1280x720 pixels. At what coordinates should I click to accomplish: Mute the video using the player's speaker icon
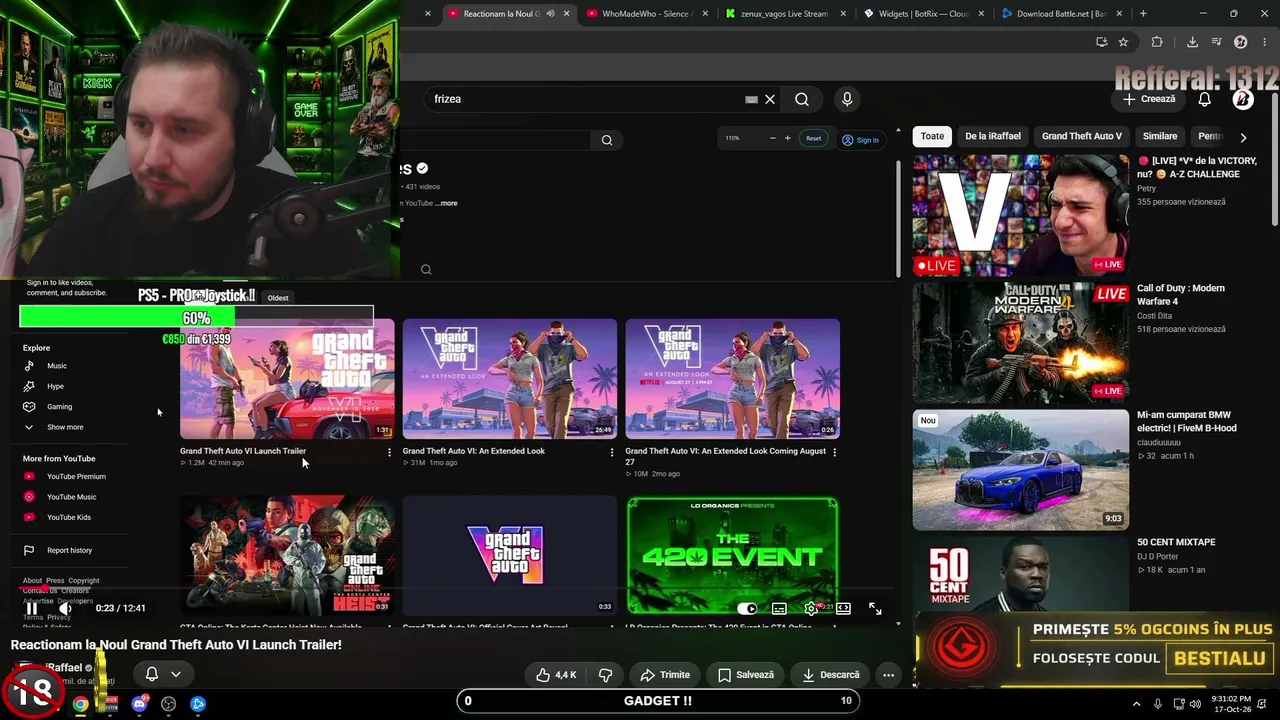click(x=65, y=608)
